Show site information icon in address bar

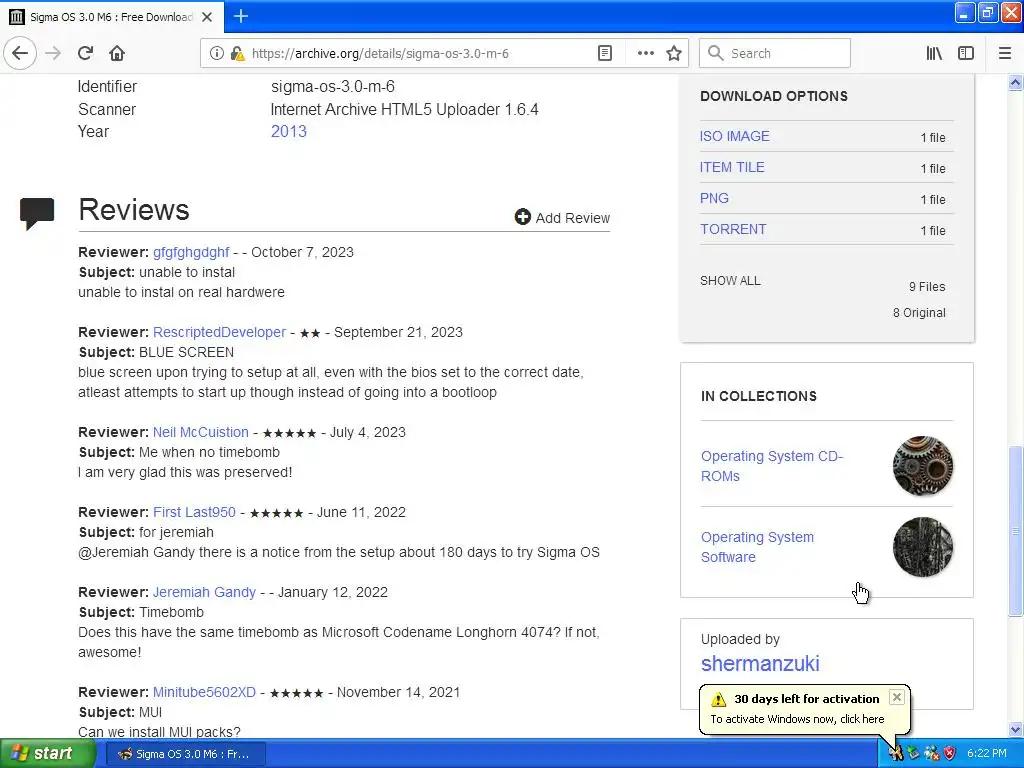[x=216, y=54]
